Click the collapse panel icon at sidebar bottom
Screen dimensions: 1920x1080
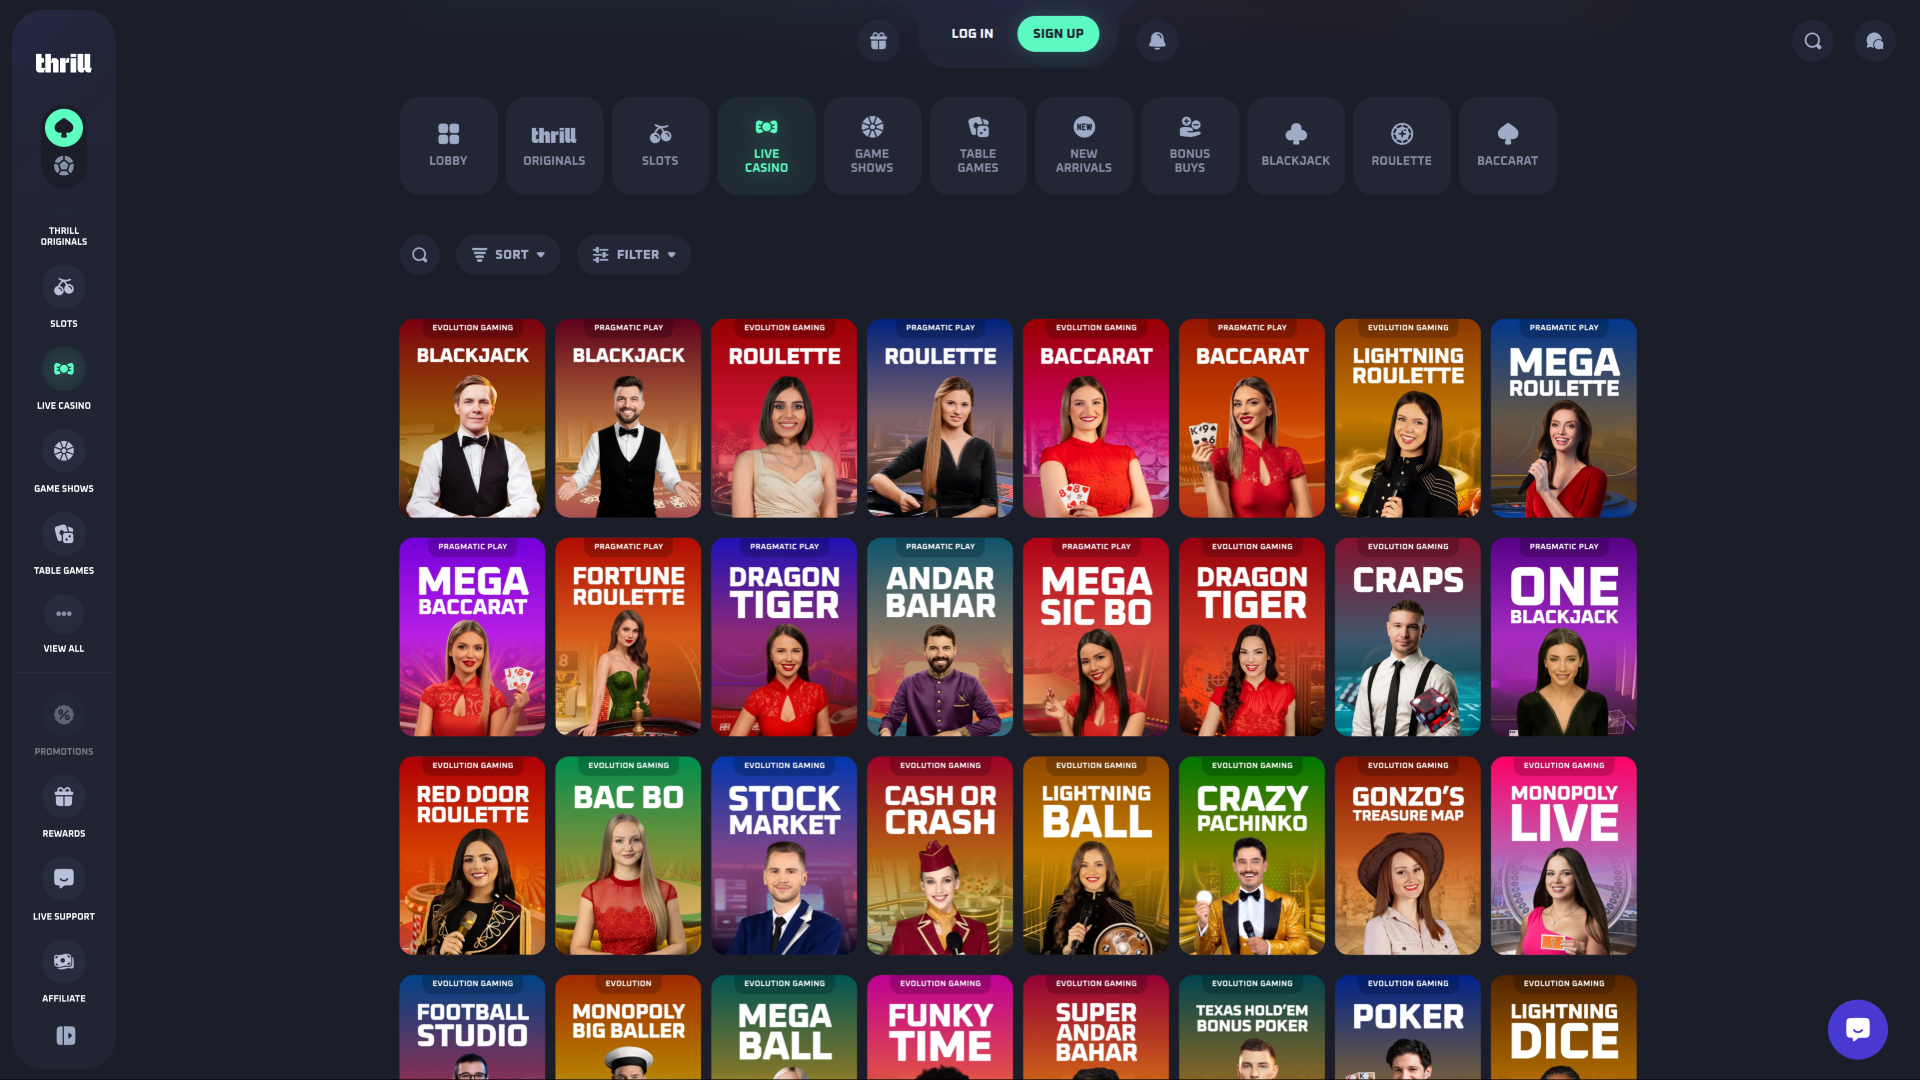pyautogui.click(x=64, y=1036)
